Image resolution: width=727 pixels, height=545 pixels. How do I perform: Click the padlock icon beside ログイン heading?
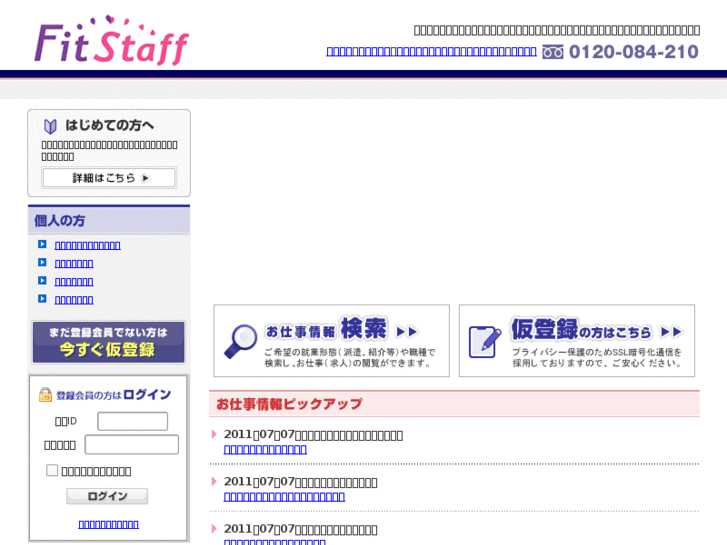tap(45, 395)
